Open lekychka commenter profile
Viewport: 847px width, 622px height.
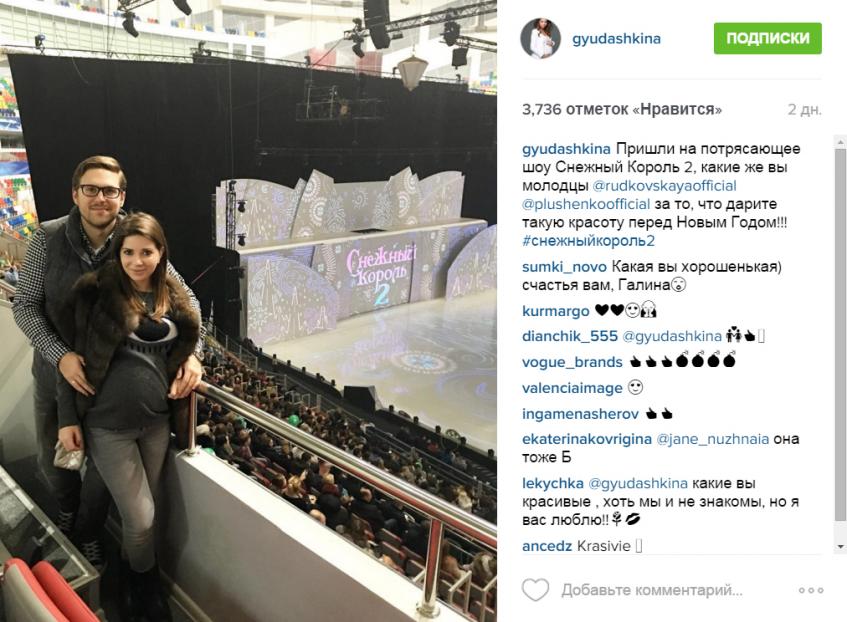click(x=553, y=483)
